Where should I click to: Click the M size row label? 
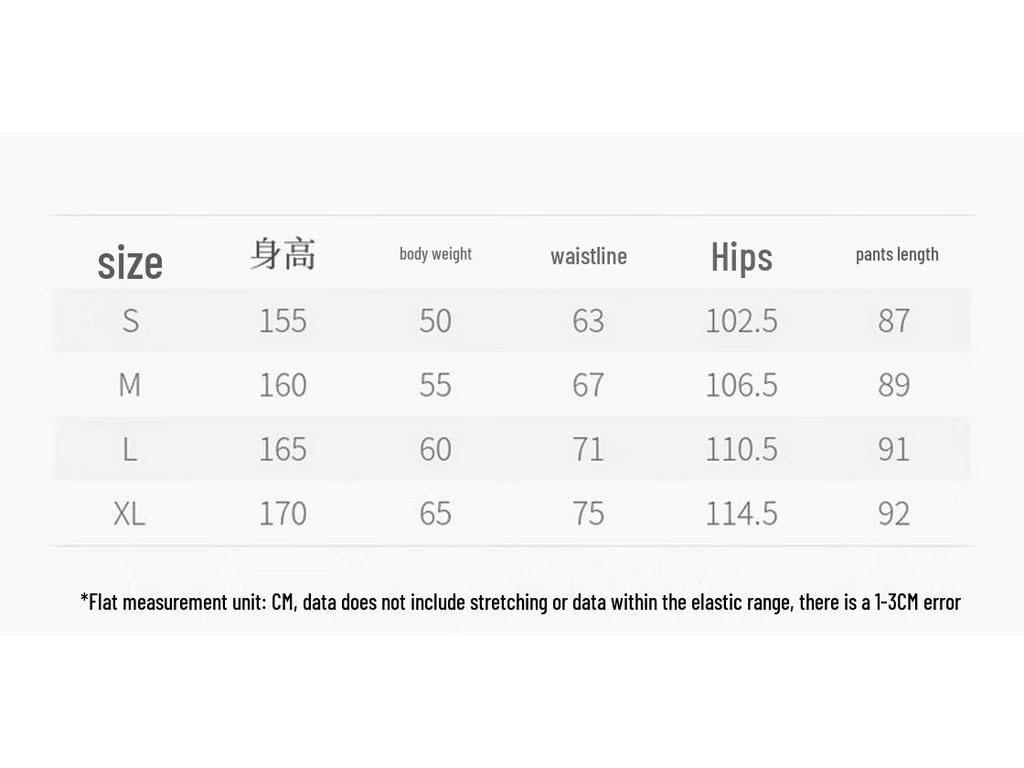click(x=129, y=385)
